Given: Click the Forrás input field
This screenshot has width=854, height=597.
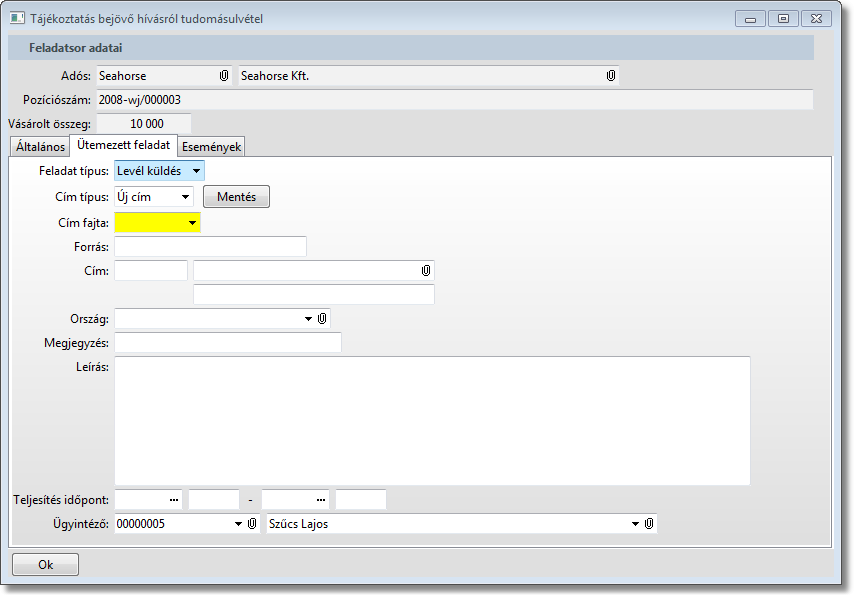Looking at the screenshot, I should click(210, 247).
